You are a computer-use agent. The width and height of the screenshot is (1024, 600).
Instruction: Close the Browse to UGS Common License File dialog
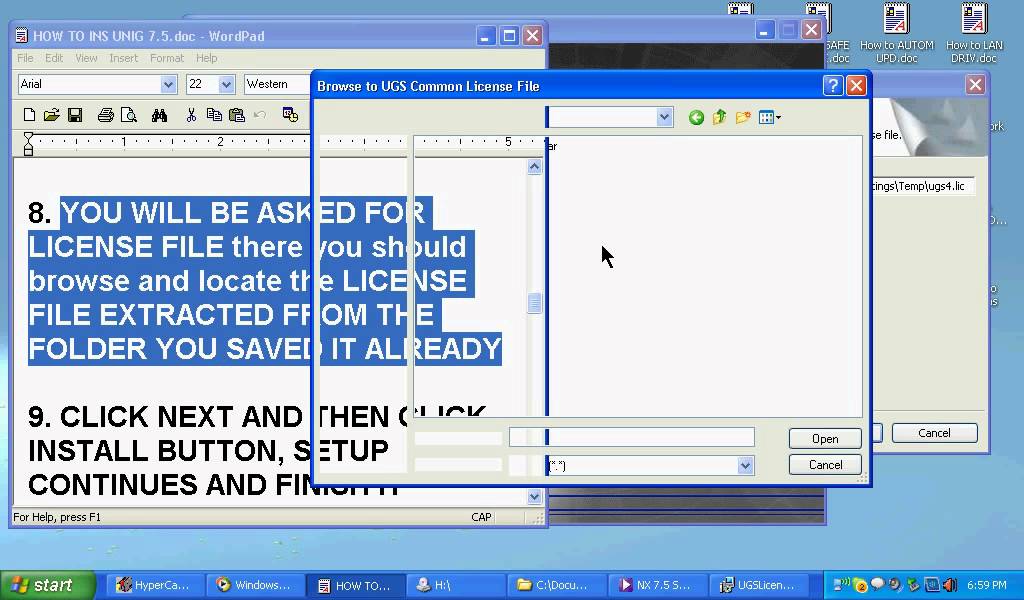[x=856, y=86]
